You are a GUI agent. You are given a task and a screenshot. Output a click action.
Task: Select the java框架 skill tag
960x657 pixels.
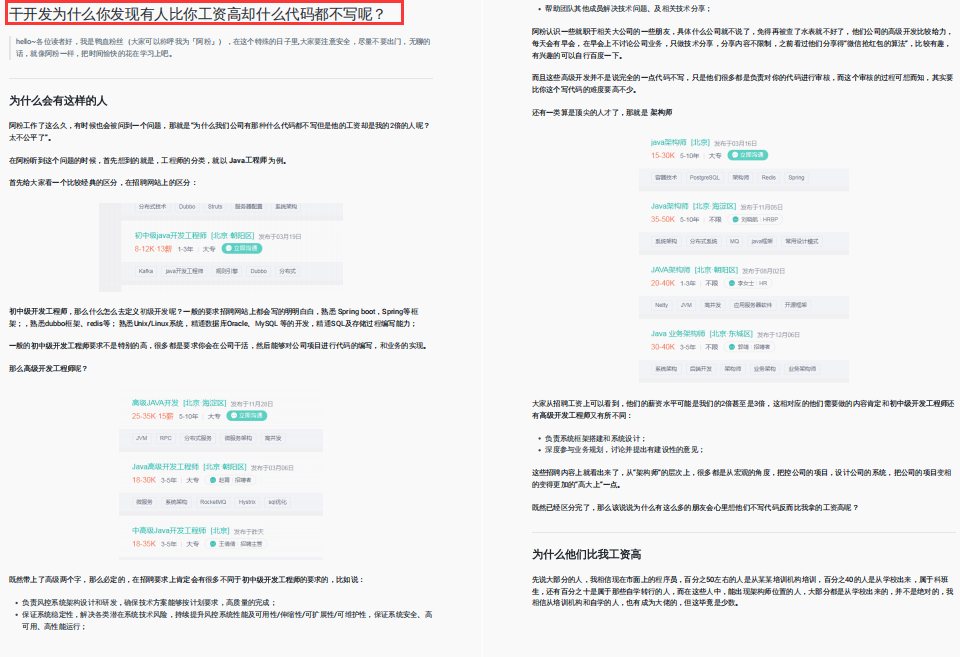tap(762, 241)
